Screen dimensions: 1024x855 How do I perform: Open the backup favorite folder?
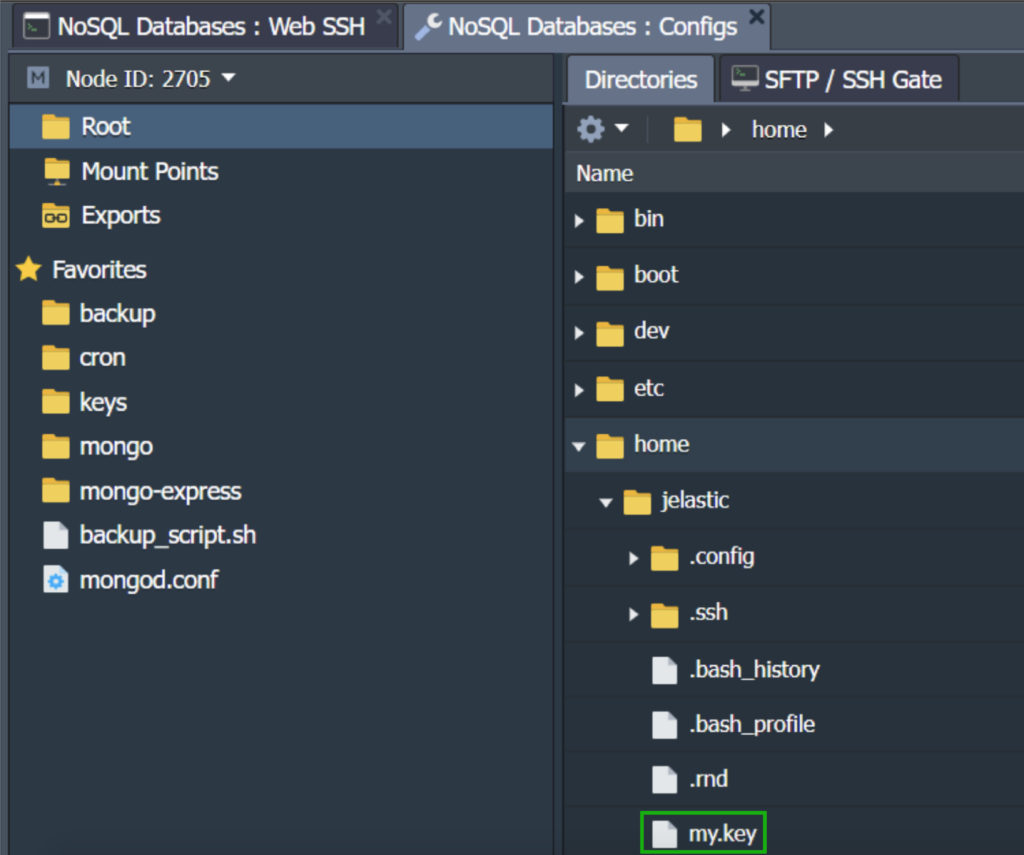(118, 314)
